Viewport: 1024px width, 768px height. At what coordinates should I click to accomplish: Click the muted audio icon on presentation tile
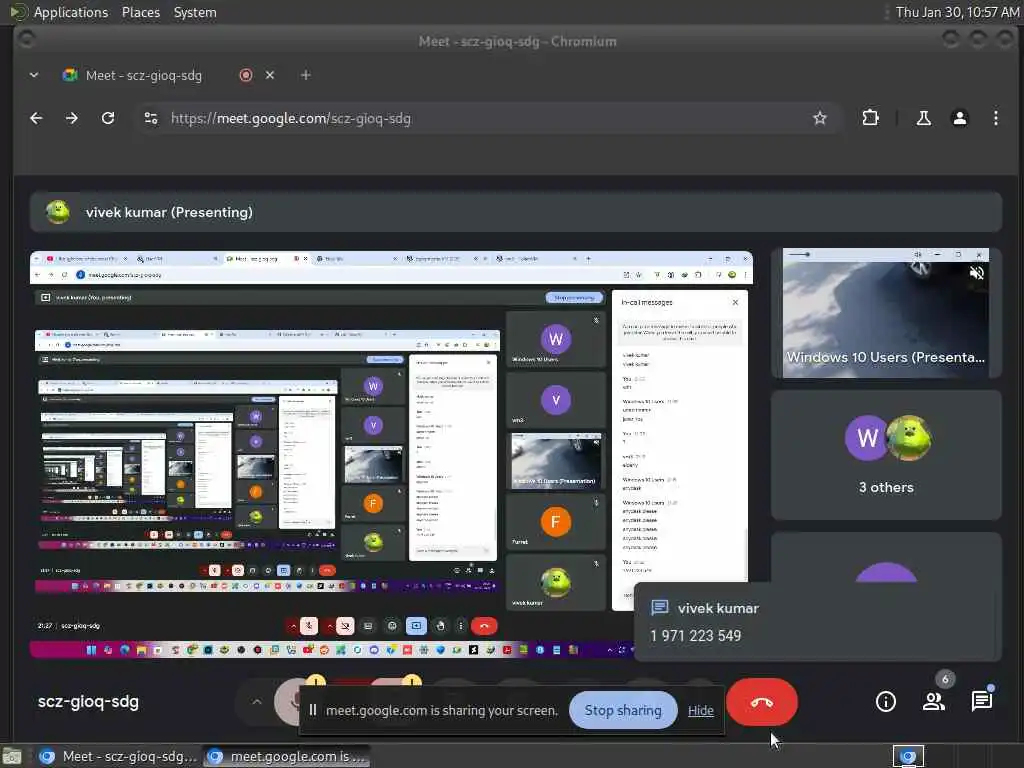click(x=976, y=273)
